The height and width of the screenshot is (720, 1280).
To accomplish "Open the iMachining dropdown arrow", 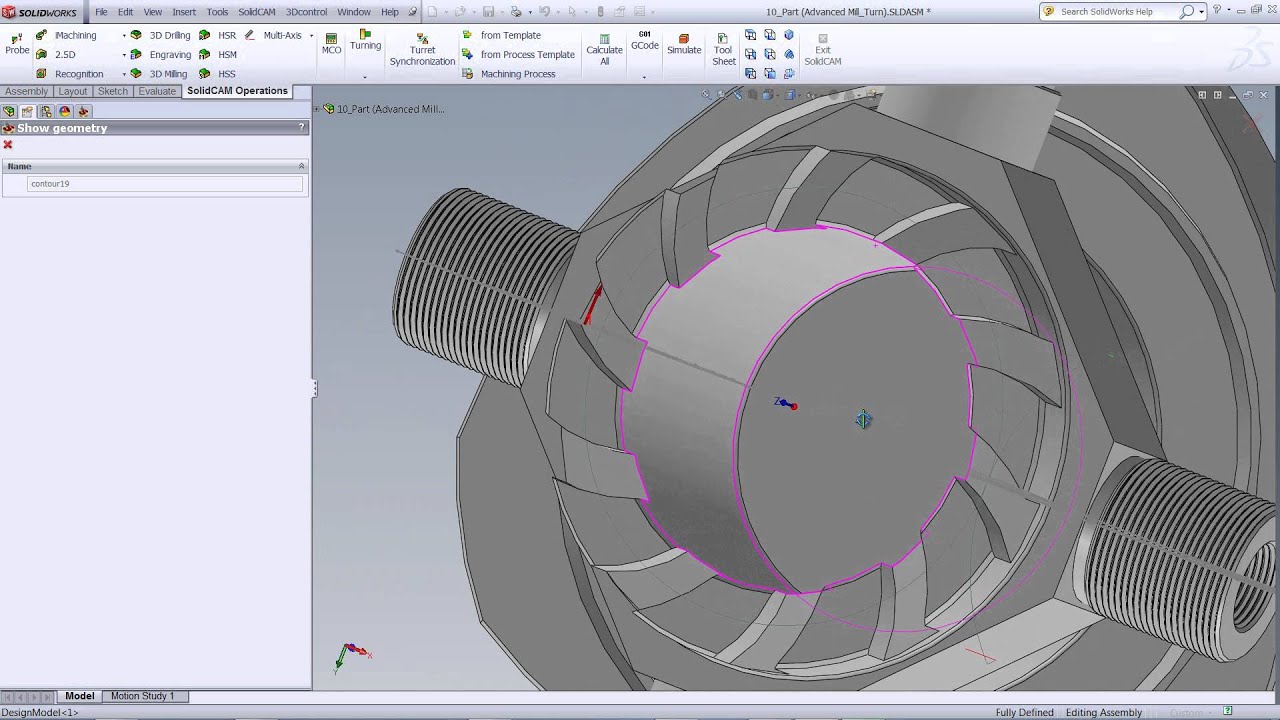I will pos(124,35).
